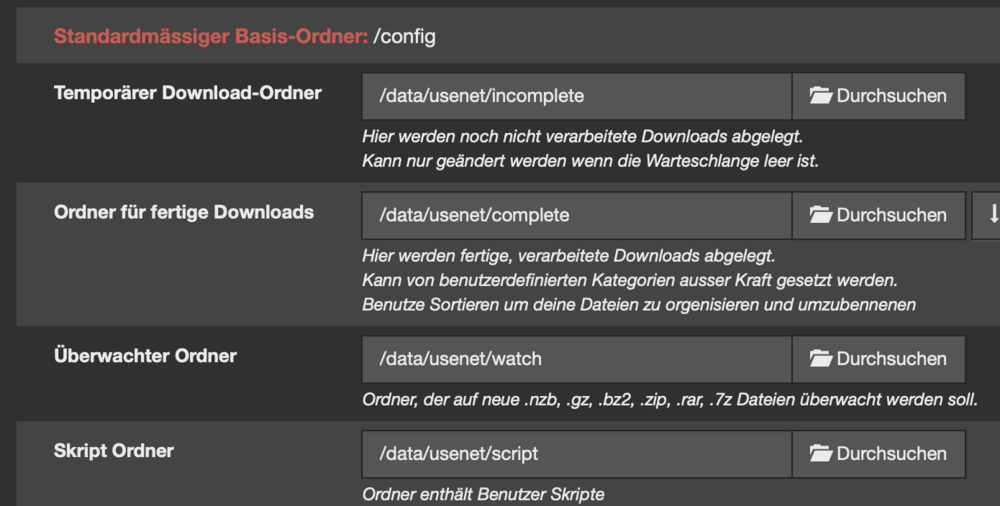Browse for the Überwachter Ordner folder

(x=878, y=359)
